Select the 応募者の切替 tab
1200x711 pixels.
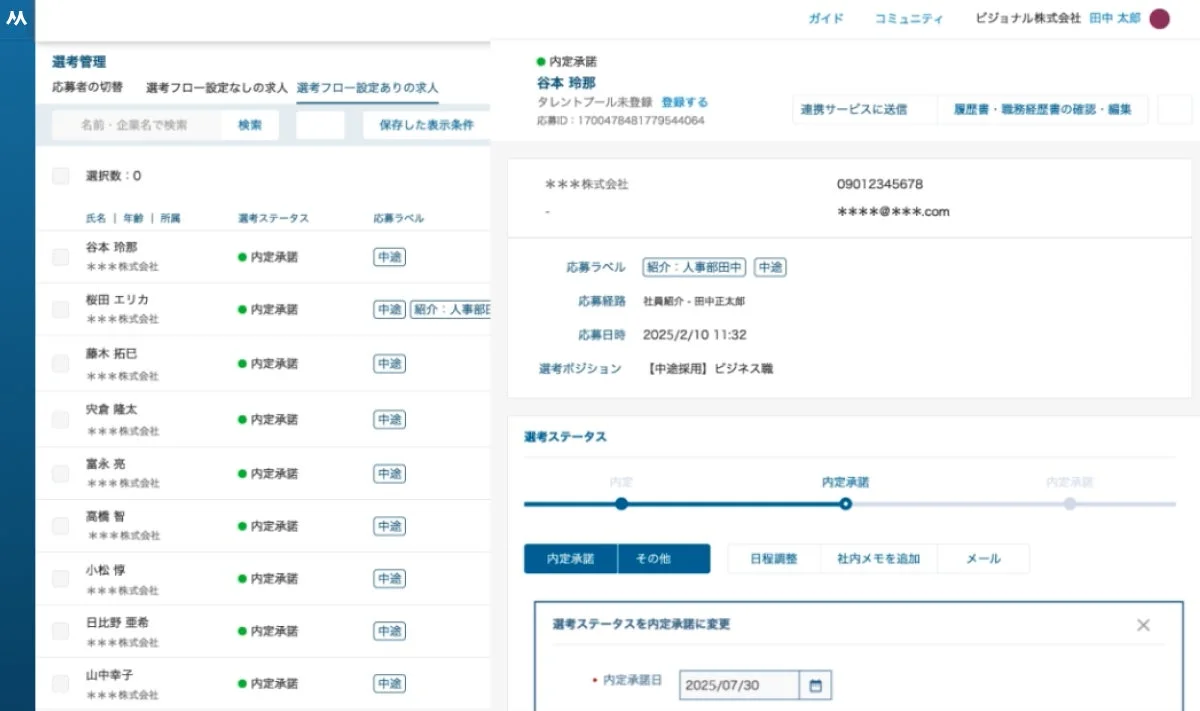click(x=84, y=87)
